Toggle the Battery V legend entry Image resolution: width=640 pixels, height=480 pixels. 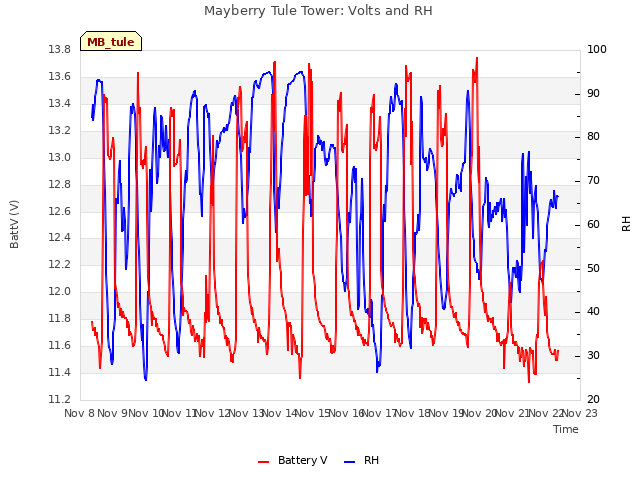(292, 460)
